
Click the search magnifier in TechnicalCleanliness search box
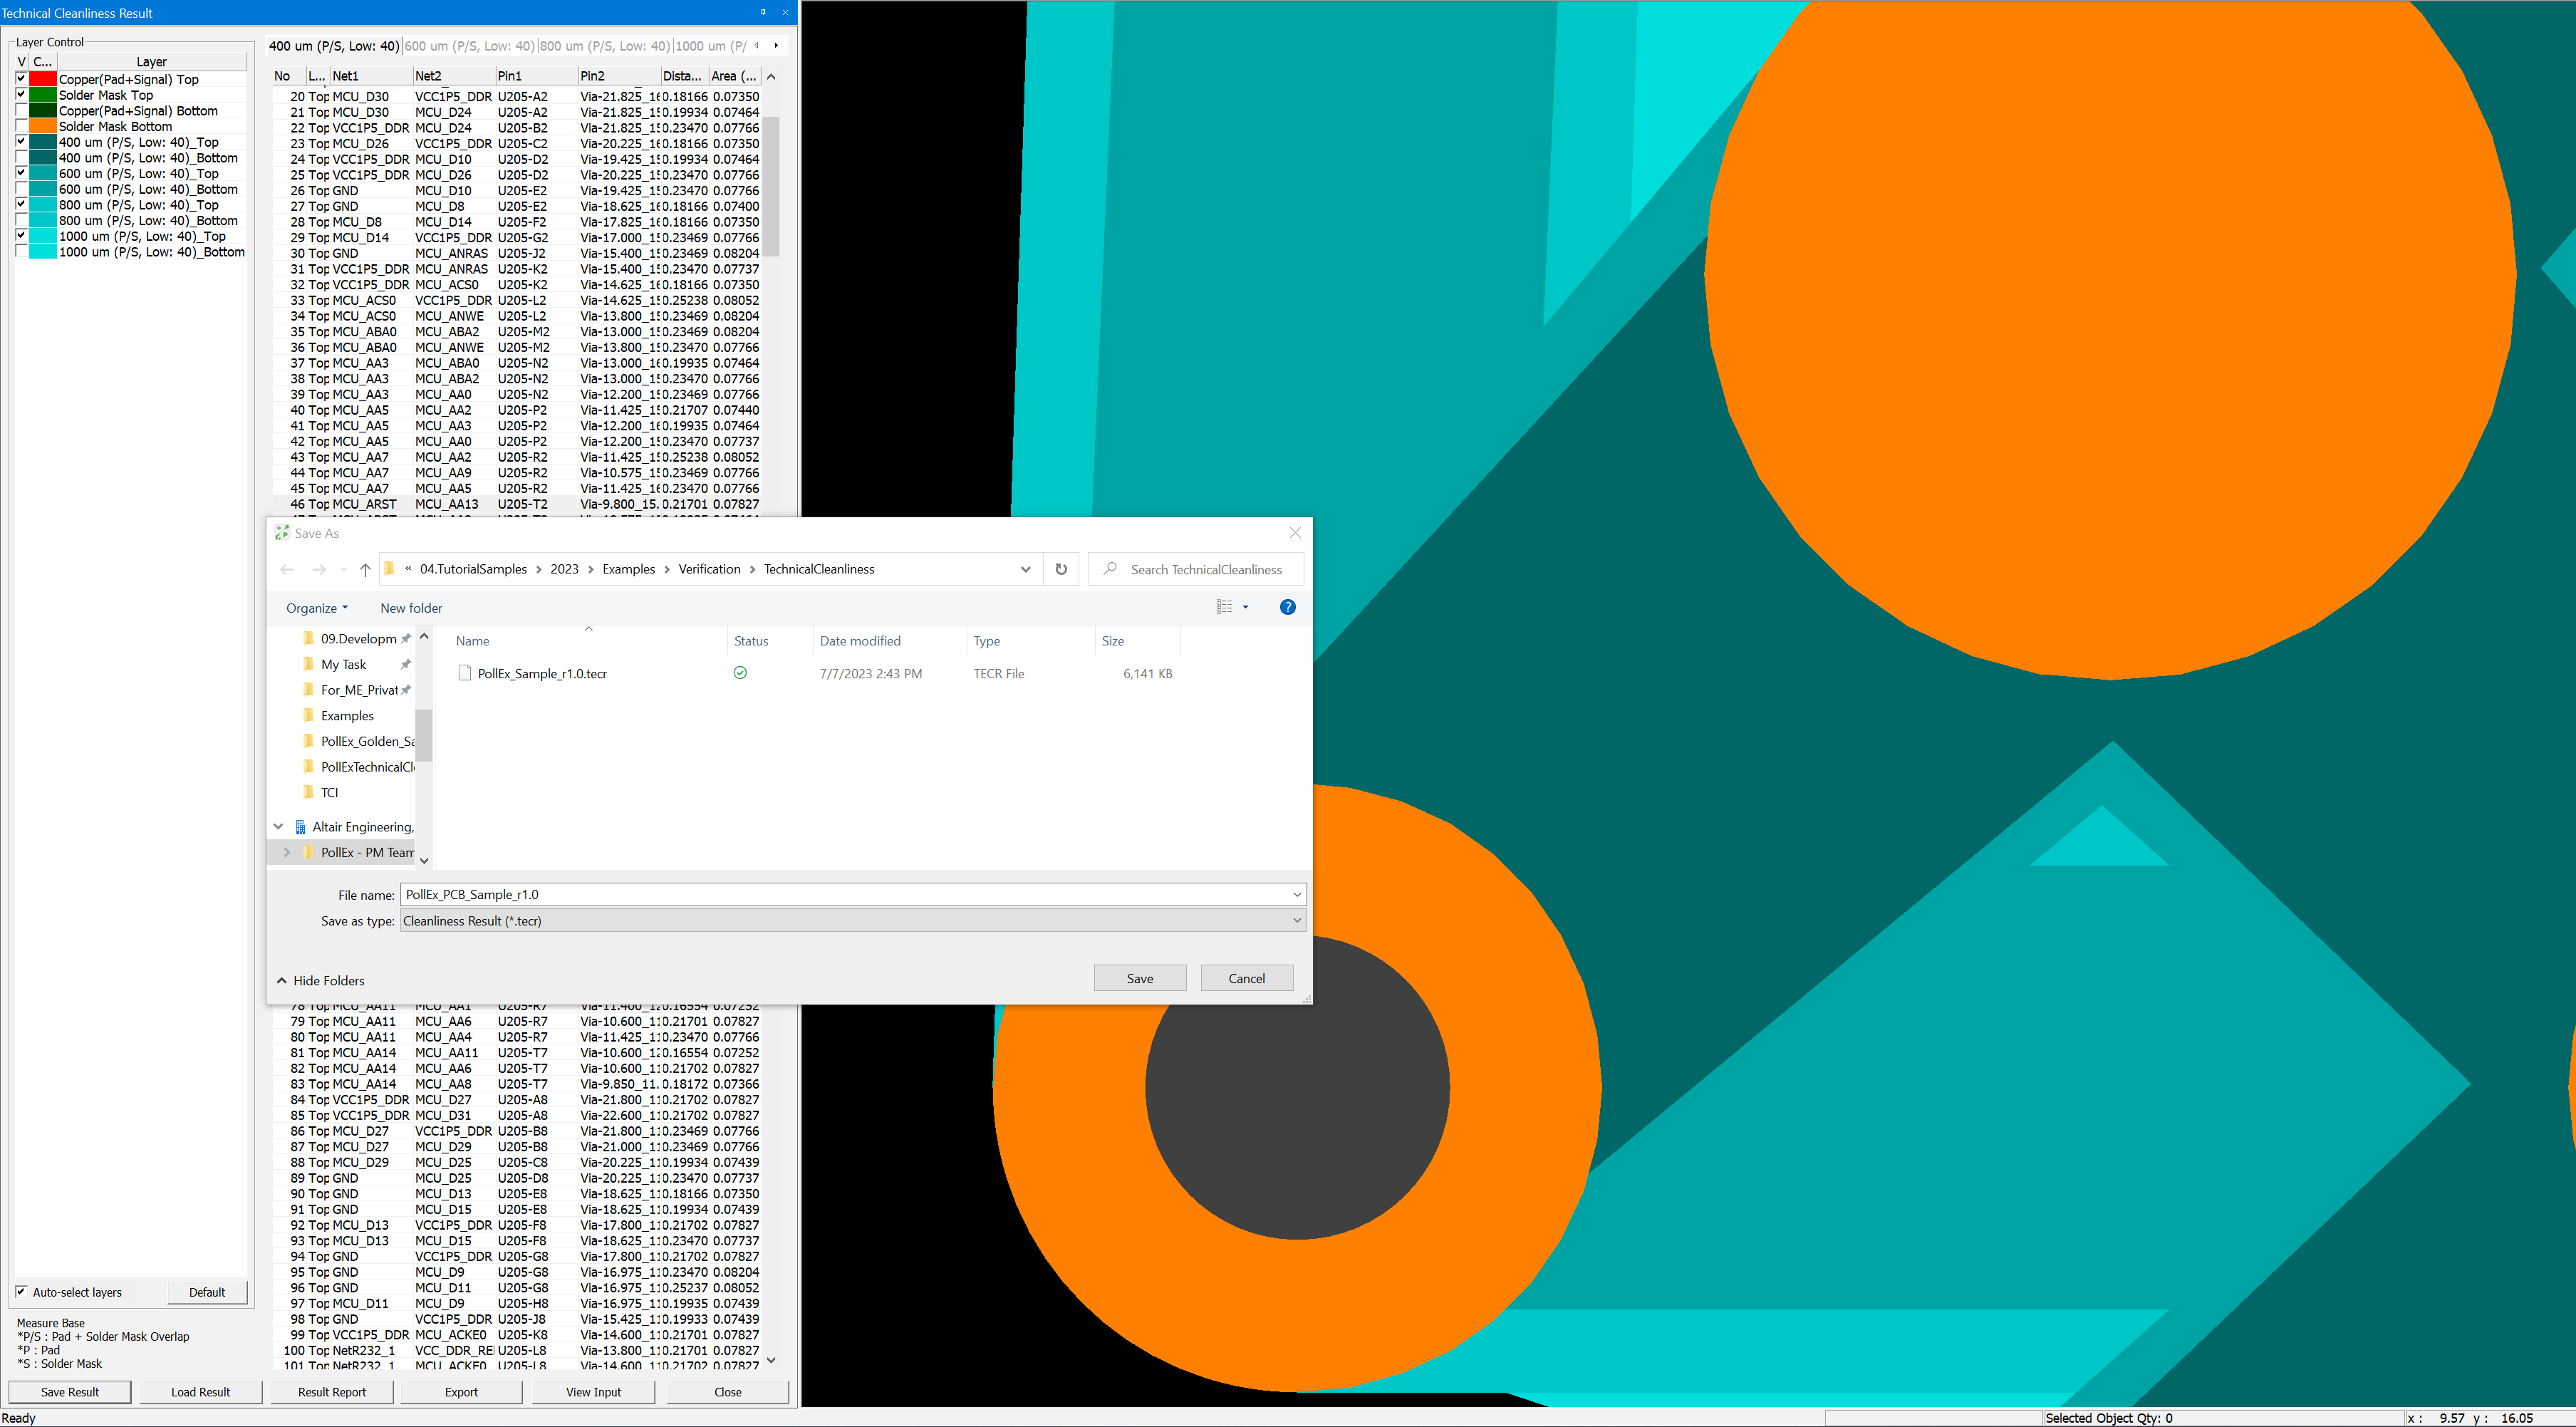click(x=1110, y=569)
